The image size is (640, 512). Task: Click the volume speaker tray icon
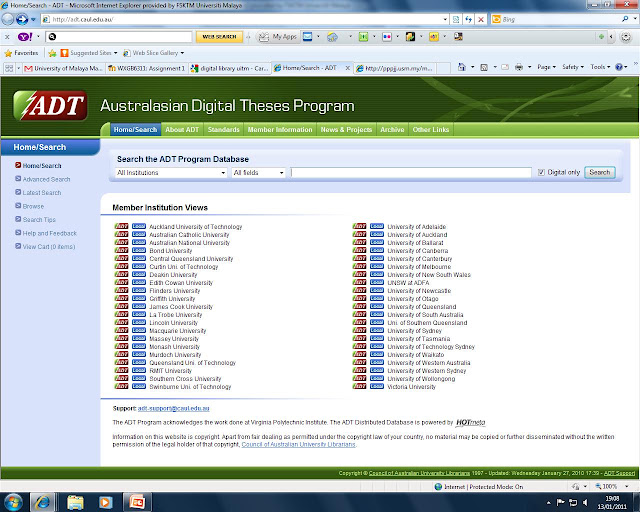[586, 502]
